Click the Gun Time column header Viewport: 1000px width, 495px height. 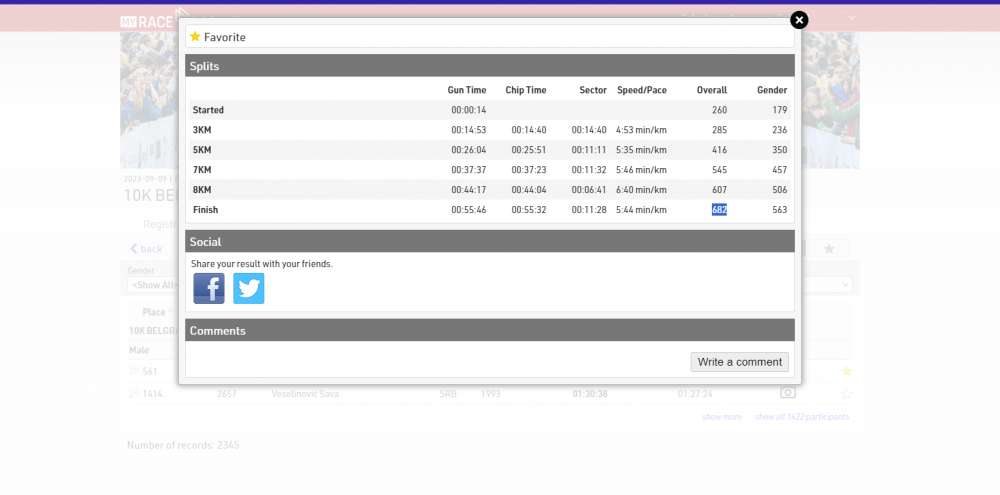[467, 90]
